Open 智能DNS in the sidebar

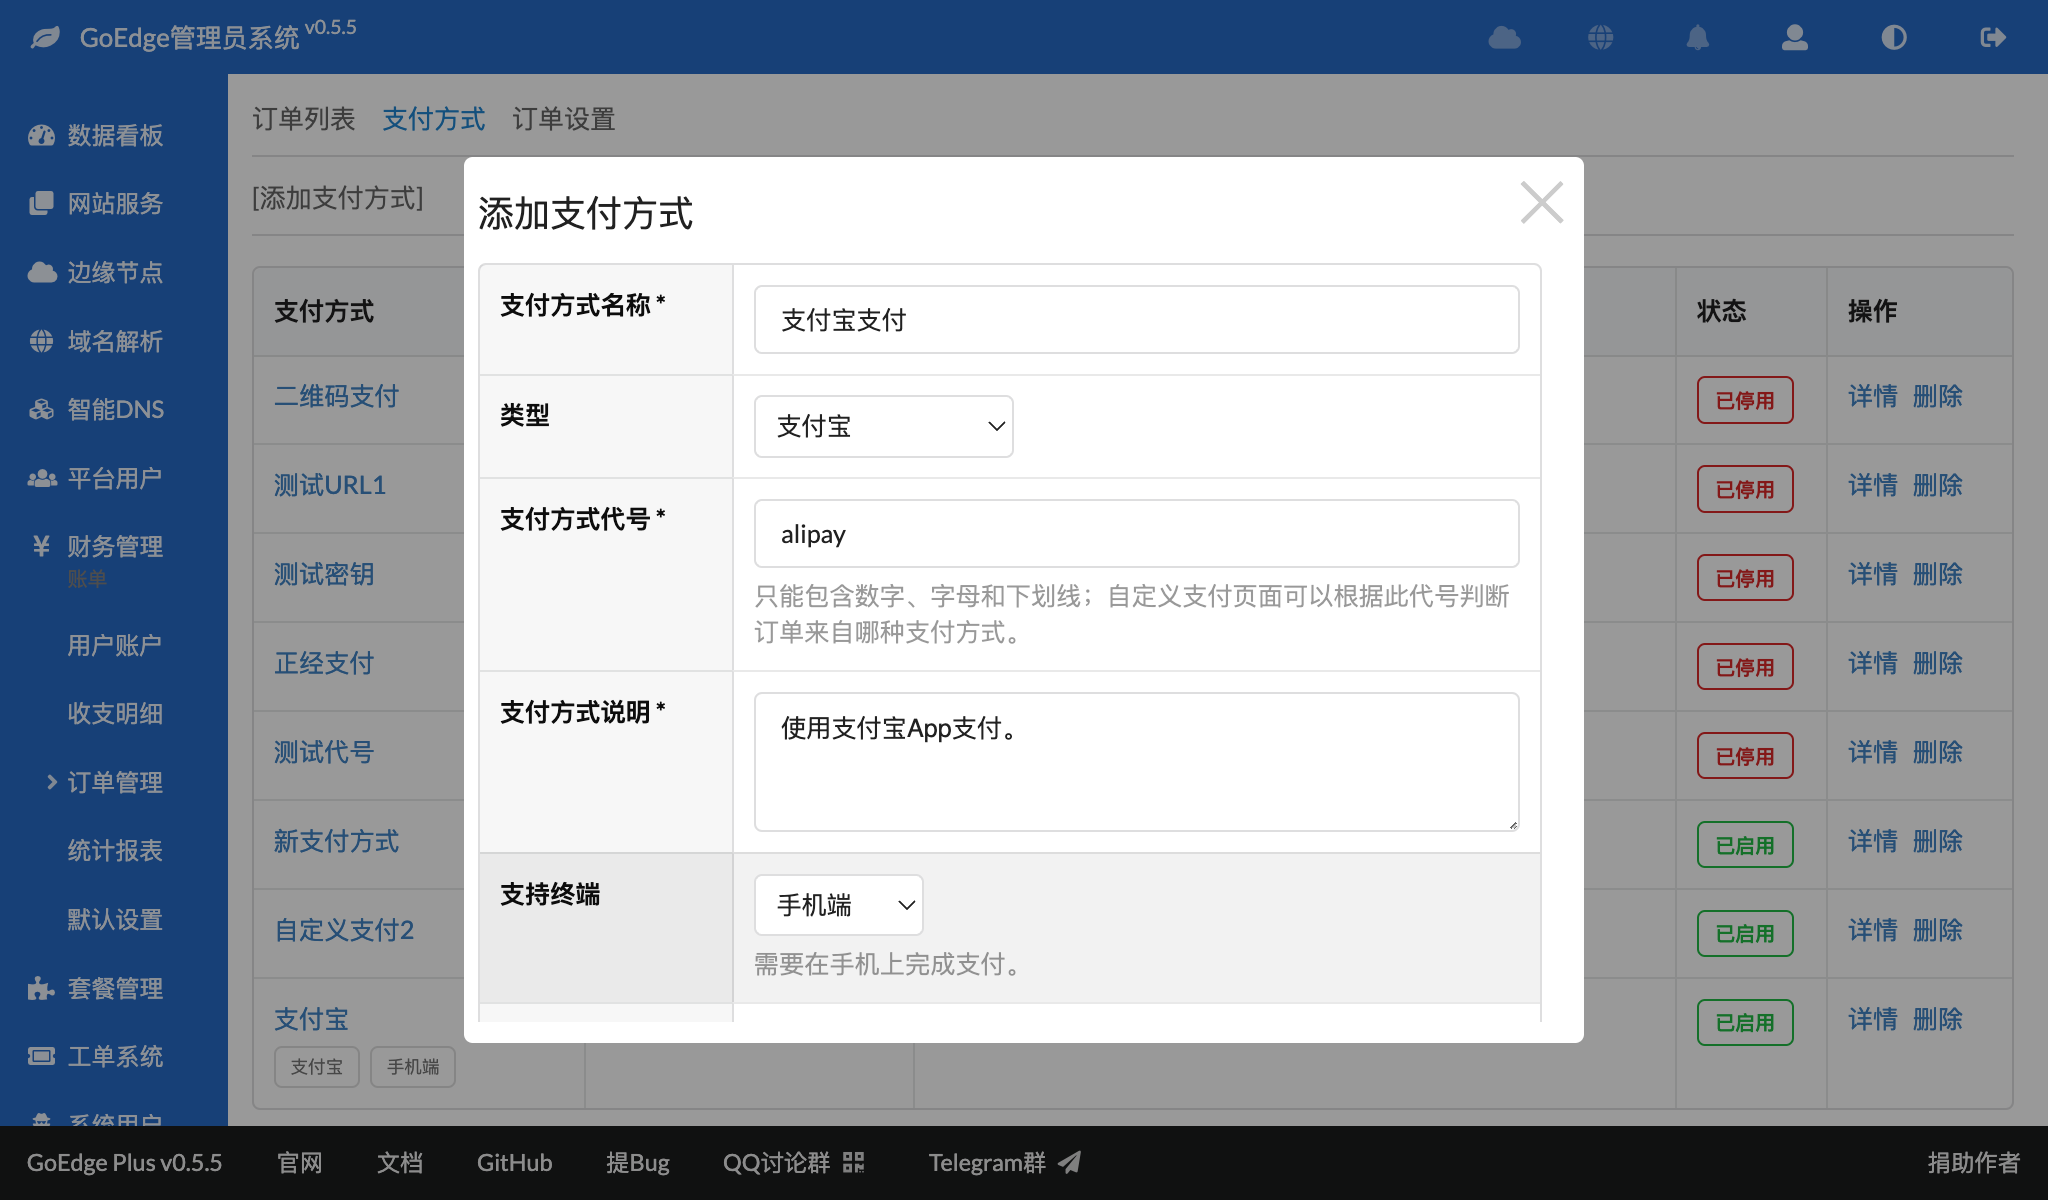click(115, 409)
